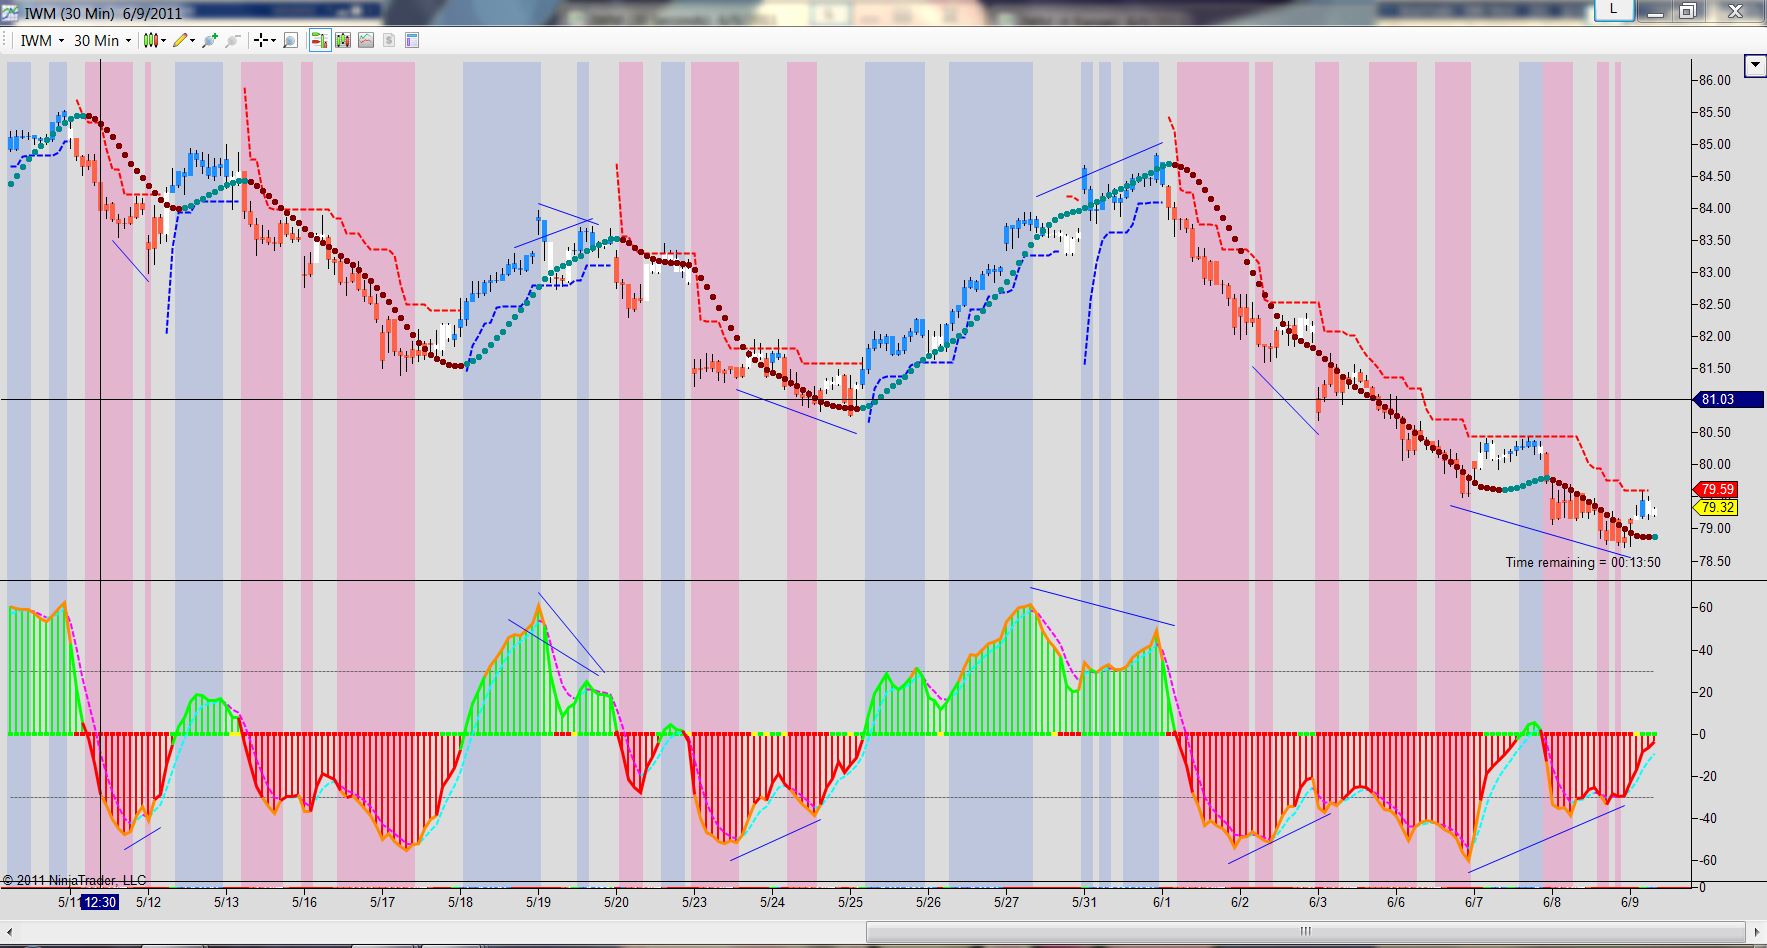Click the greyed-out Strategies dollar icon
This screenshot has width=1767, height=948.
(389, 40)
